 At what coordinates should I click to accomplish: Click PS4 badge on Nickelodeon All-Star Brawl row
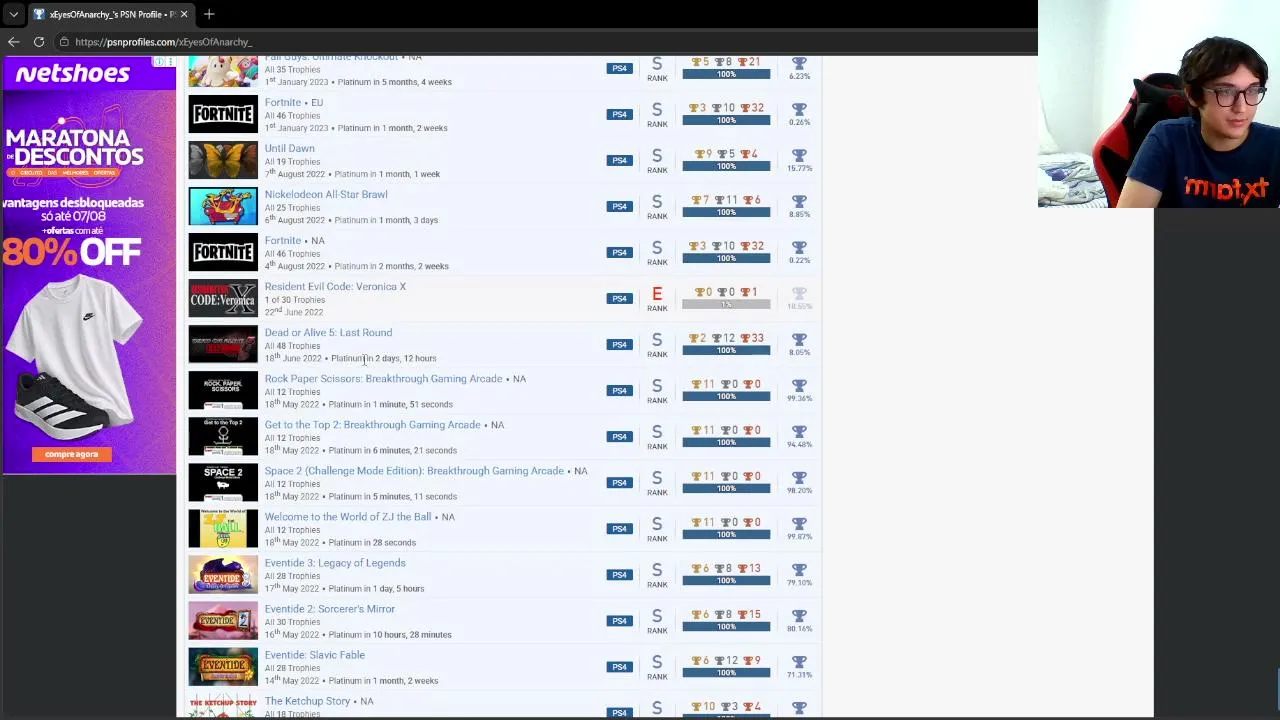pos(619,206)
